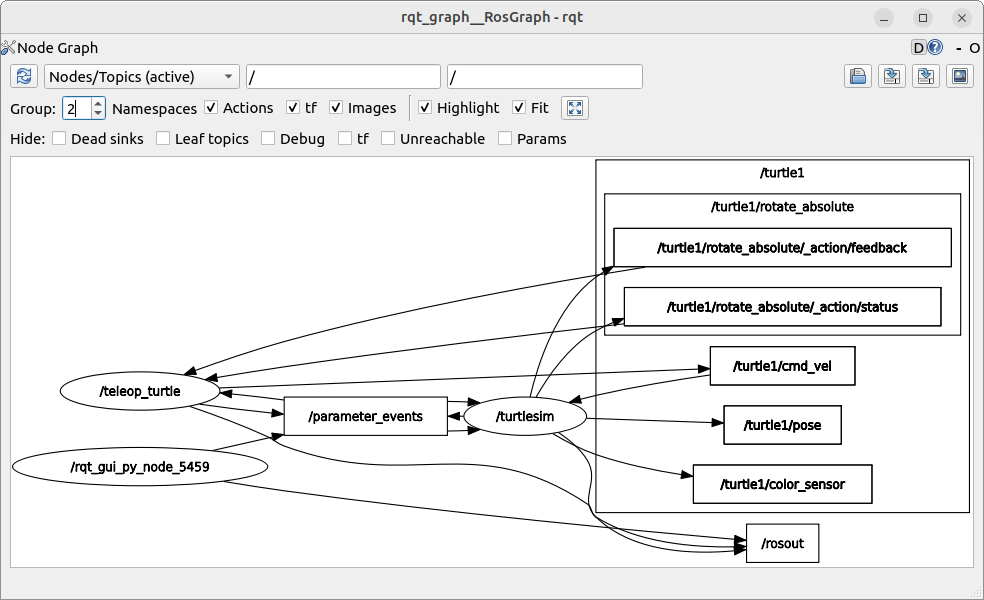The height and width of the screenshot is (600, 984).
Task: Click the first namespace filter text field
Action: click(342, 77)
